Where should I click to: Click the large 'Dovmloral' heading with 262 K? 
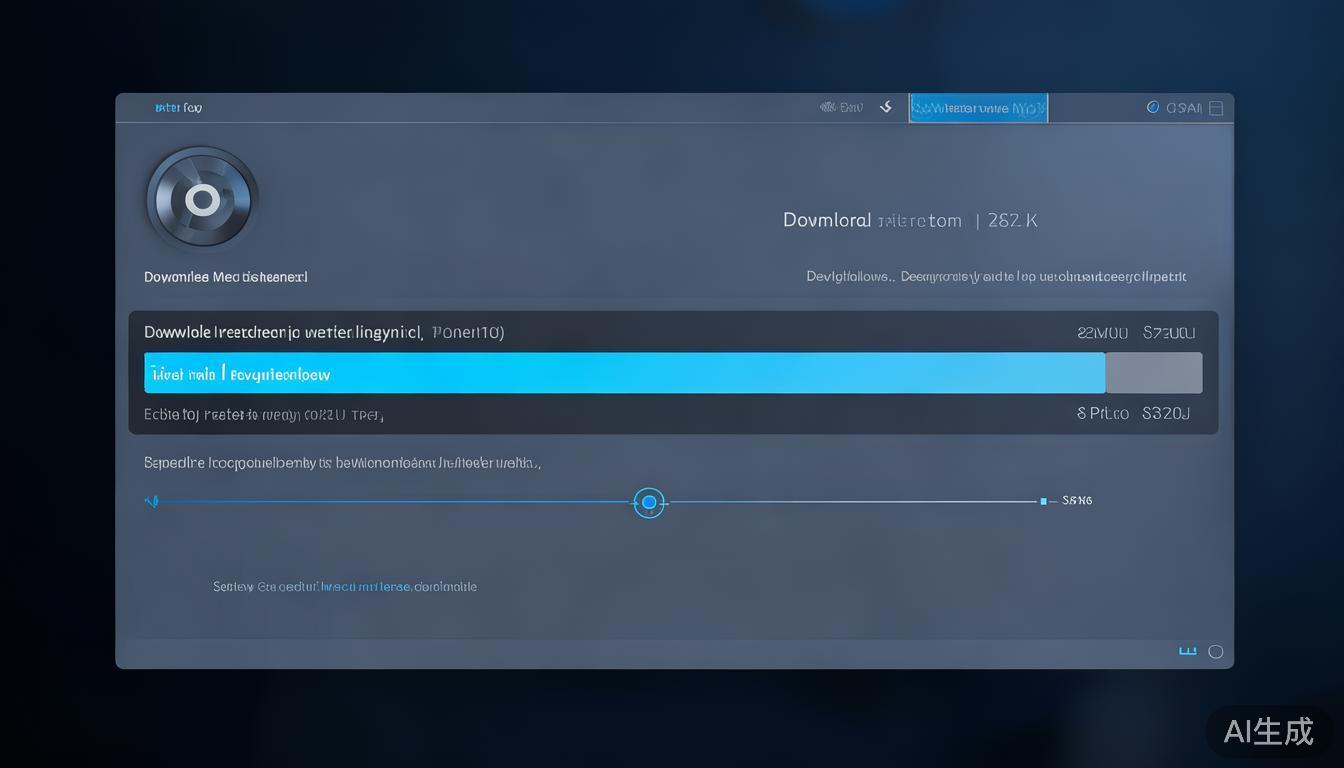pos(909,220)
